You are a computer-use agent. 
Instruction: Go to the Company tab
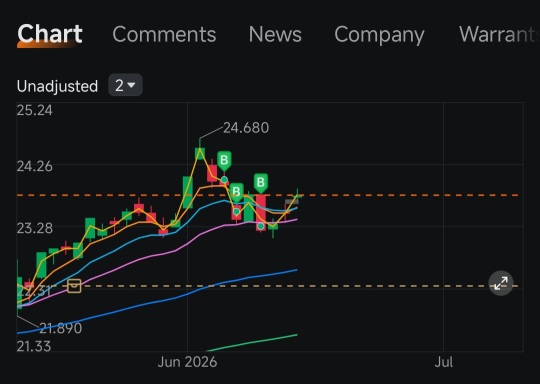(x=379, y=35)
